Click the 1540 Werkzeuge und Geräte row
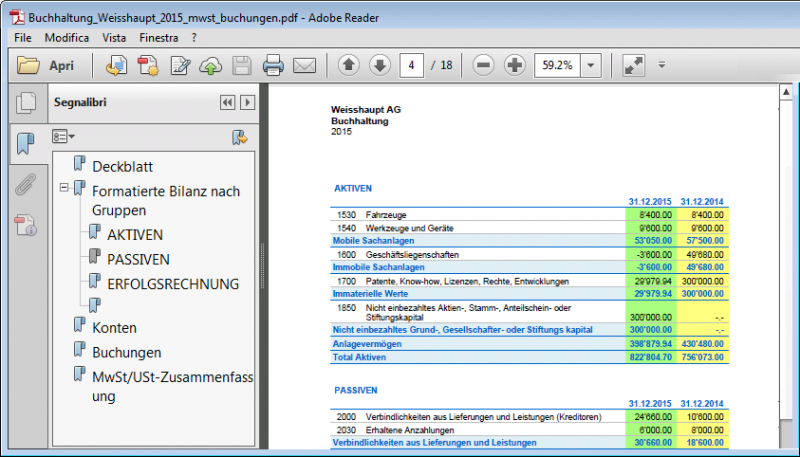800x457 pixels. (529, 228)
